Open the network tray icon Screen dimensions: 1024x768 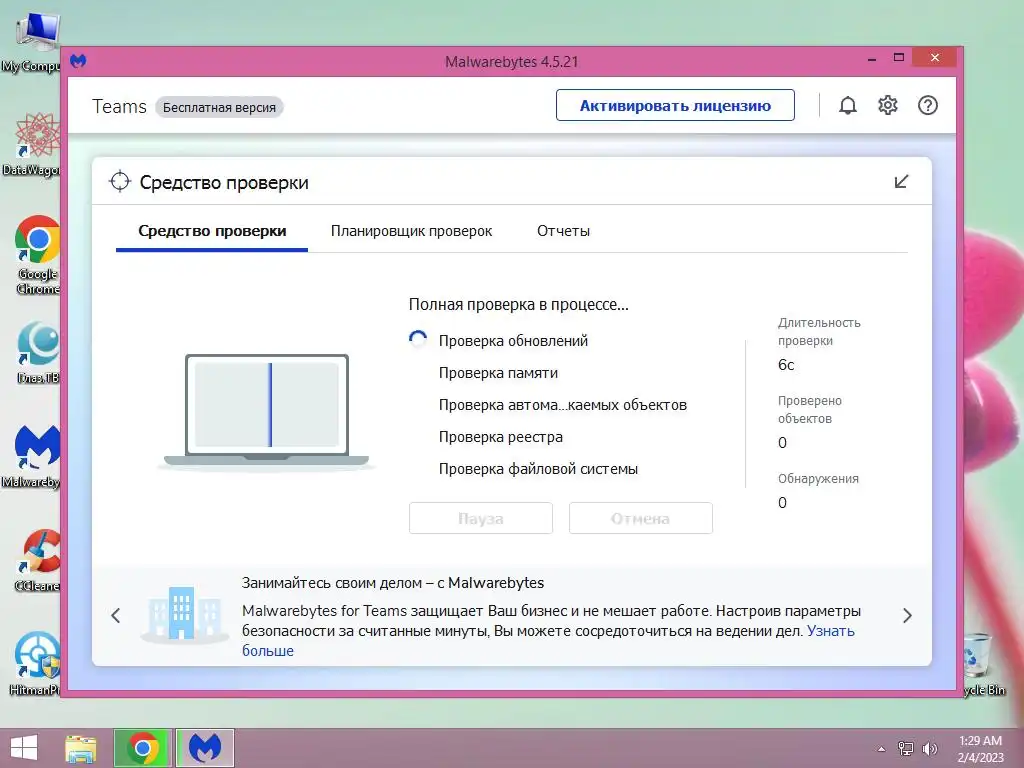click(x=906, y=749)
